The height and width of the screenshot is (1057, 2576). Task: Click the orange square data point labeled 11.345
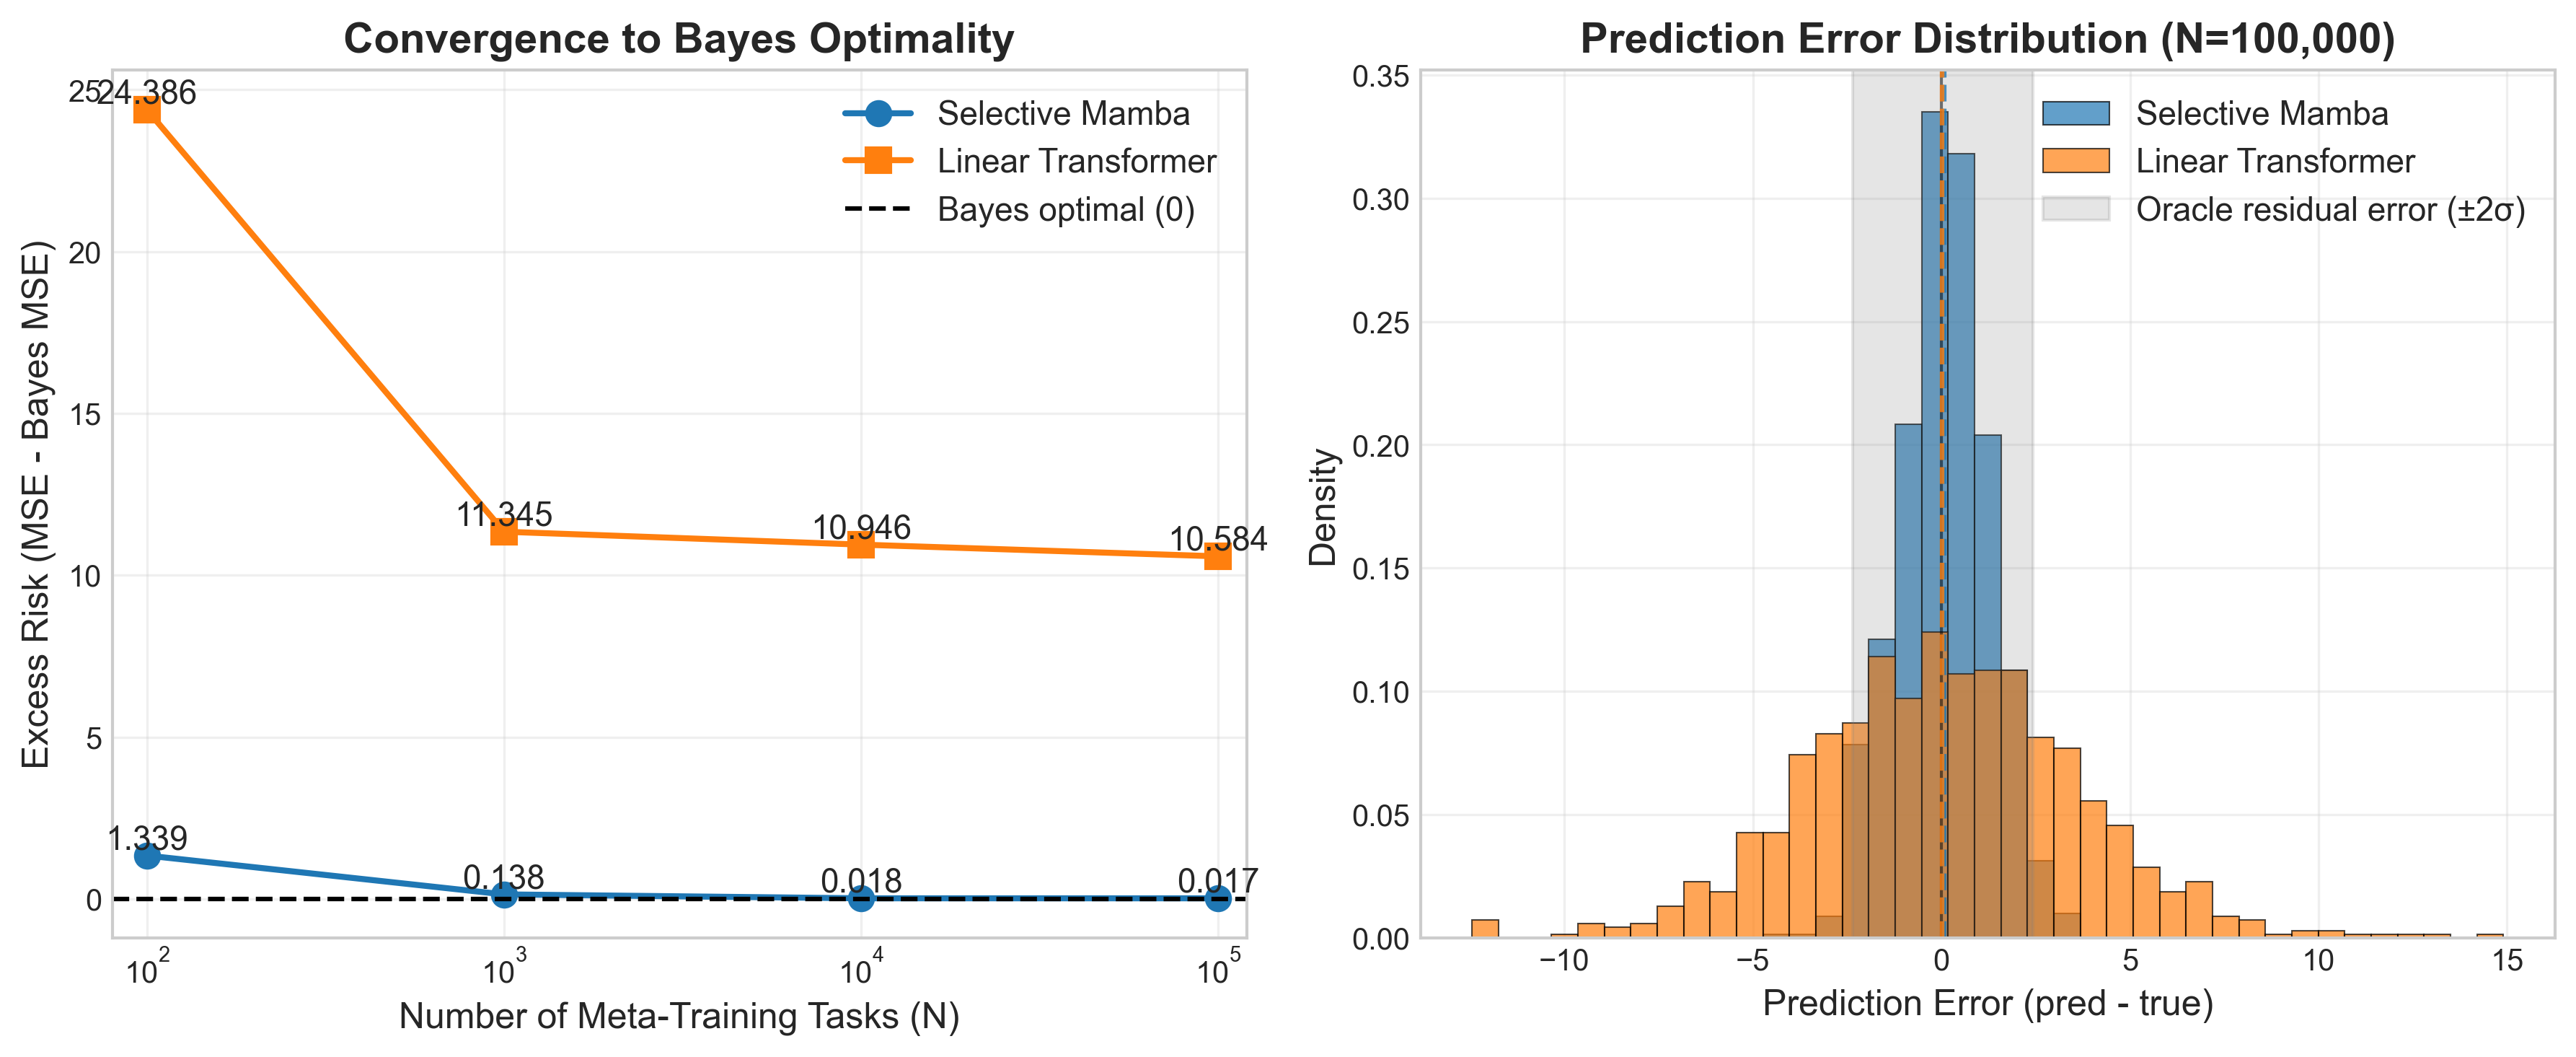point(504,532)
